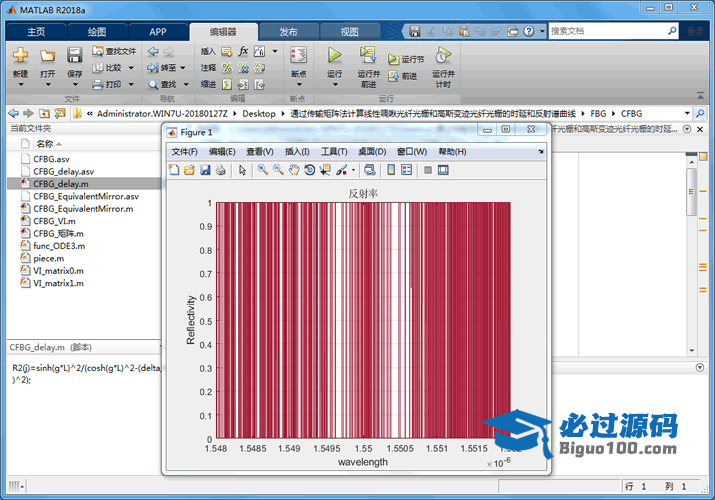The image size is (715, 500).
Task: Open the 插入(I) menu in Figure 1
Action: pyautogui.click(x=297, y=152)
